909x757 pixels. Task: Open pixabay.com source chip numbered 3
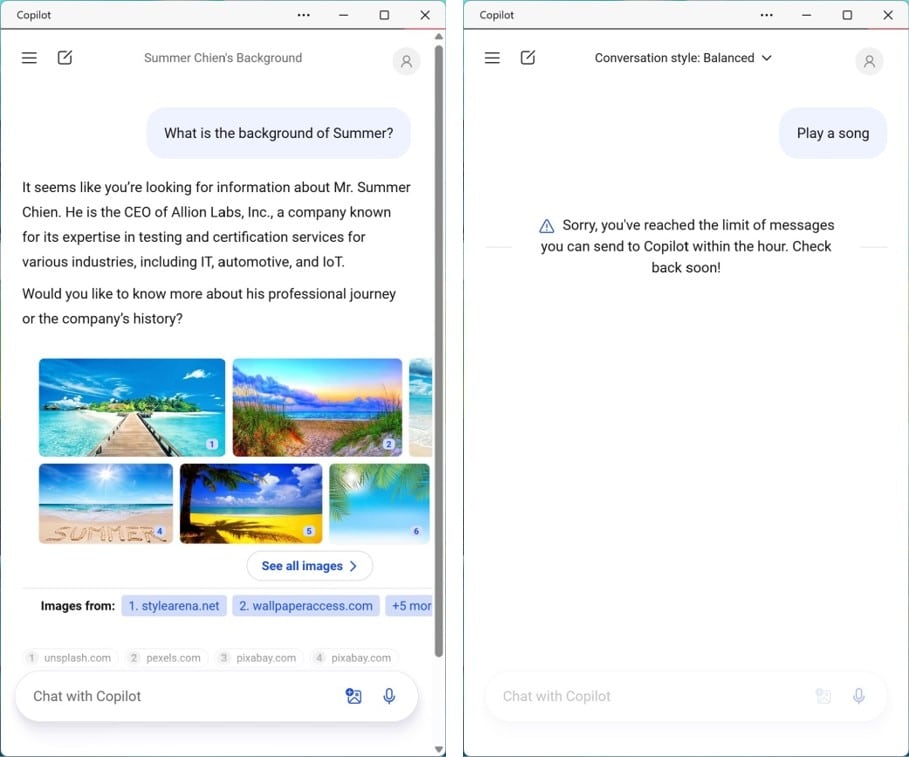tap(259, 658)
